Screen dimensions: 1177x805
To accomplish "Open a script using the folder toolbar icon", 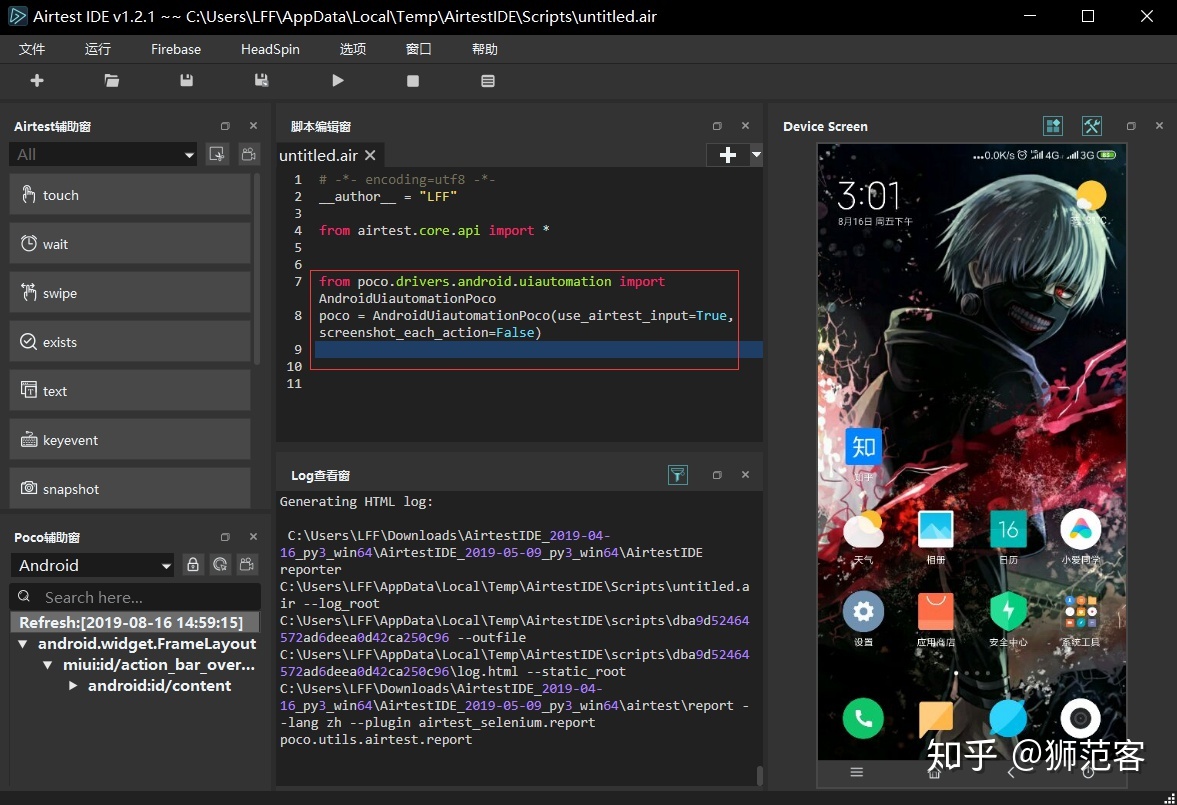I will coord(112,80).
